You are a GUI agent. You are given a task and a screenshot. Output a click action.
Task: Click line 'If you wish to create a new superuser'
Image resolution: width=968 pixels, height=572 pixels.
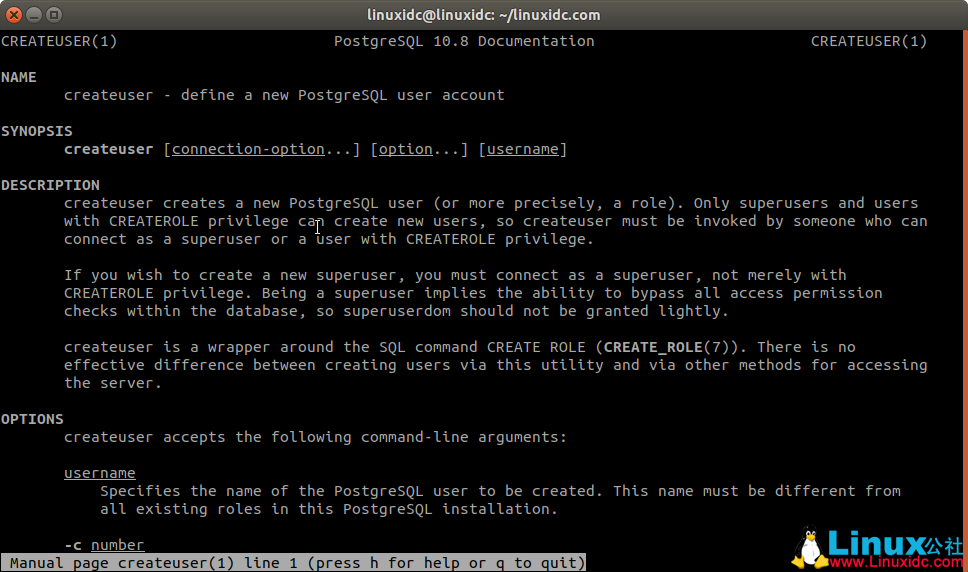pyautogui.click(x=455, y=275)
